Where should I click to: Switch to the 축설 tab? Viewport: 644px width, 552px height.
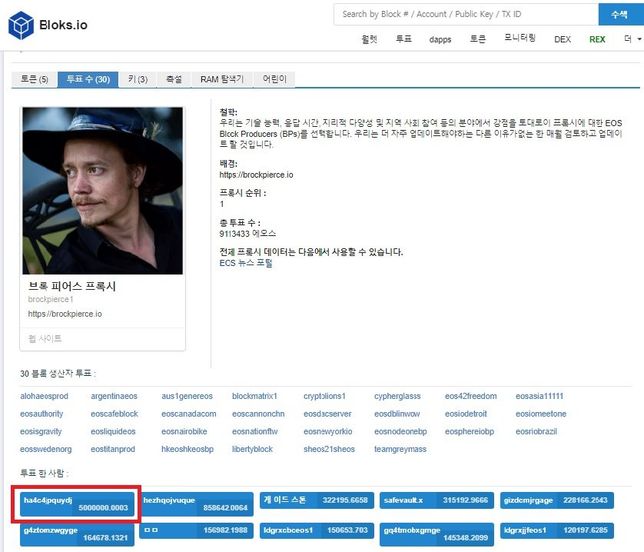(x=174, y=79)
